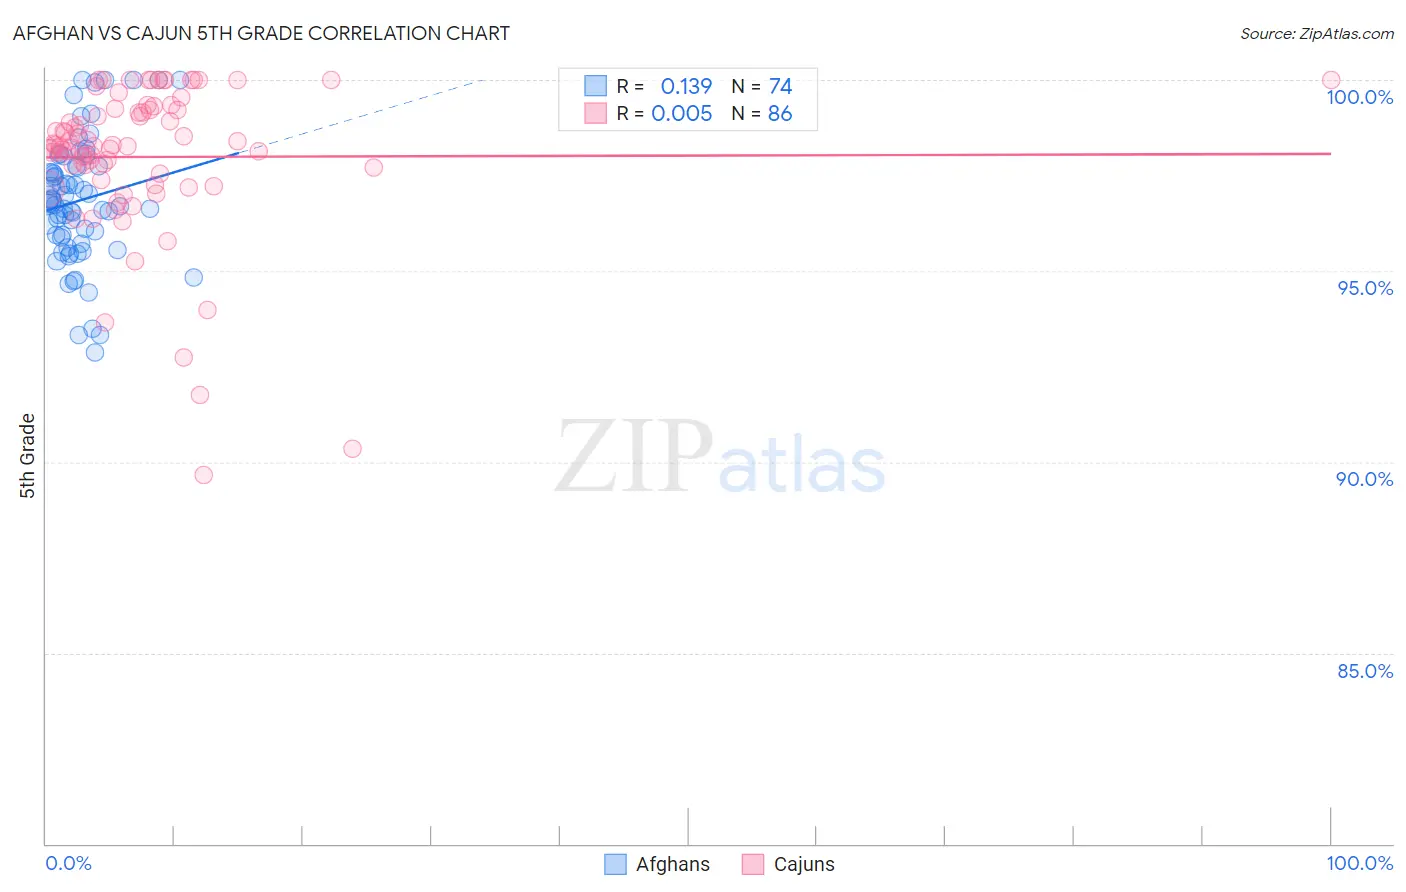This screenshot has width=1406, height=892.
Task: Click the 90.0% y-axis label
Action: [1365, 479]
